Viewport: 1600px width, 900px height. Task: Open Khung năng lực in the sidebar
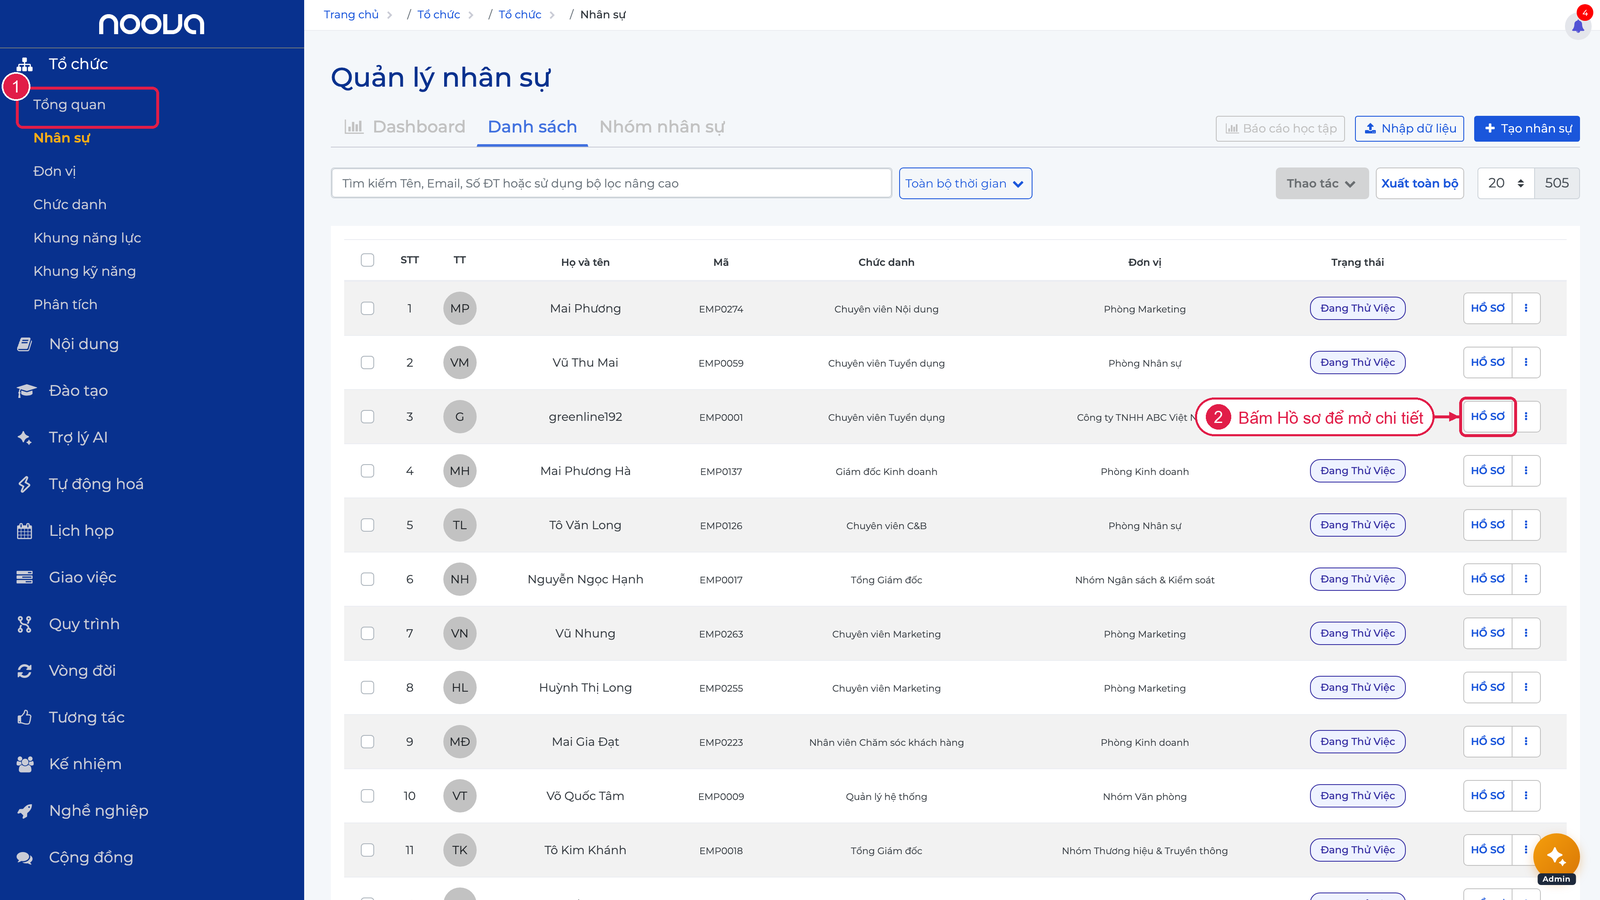click(87, 238)
